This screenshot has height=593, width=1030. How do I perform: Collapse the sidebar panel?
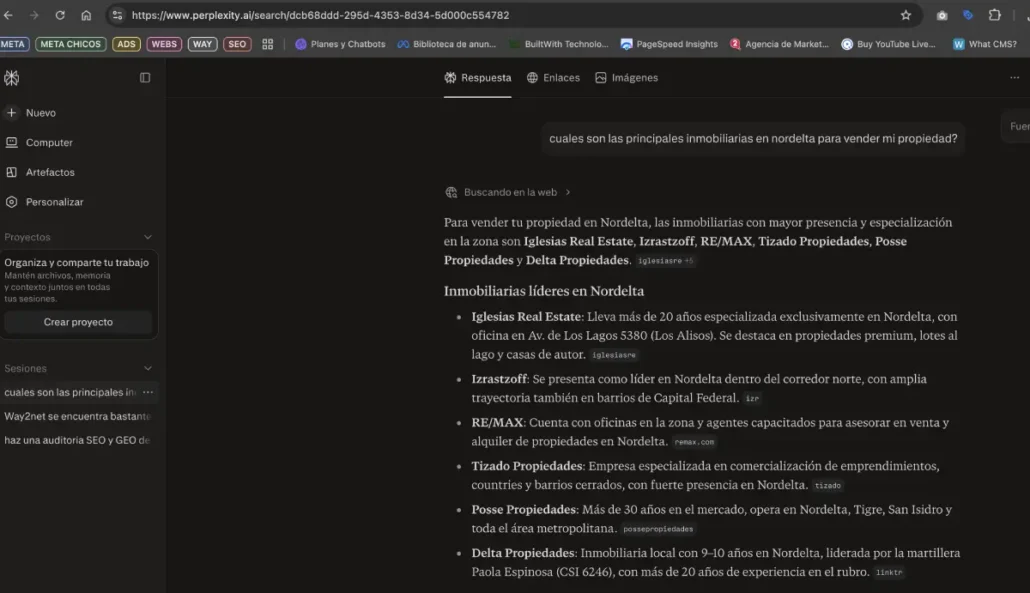(x=145, y=77)
